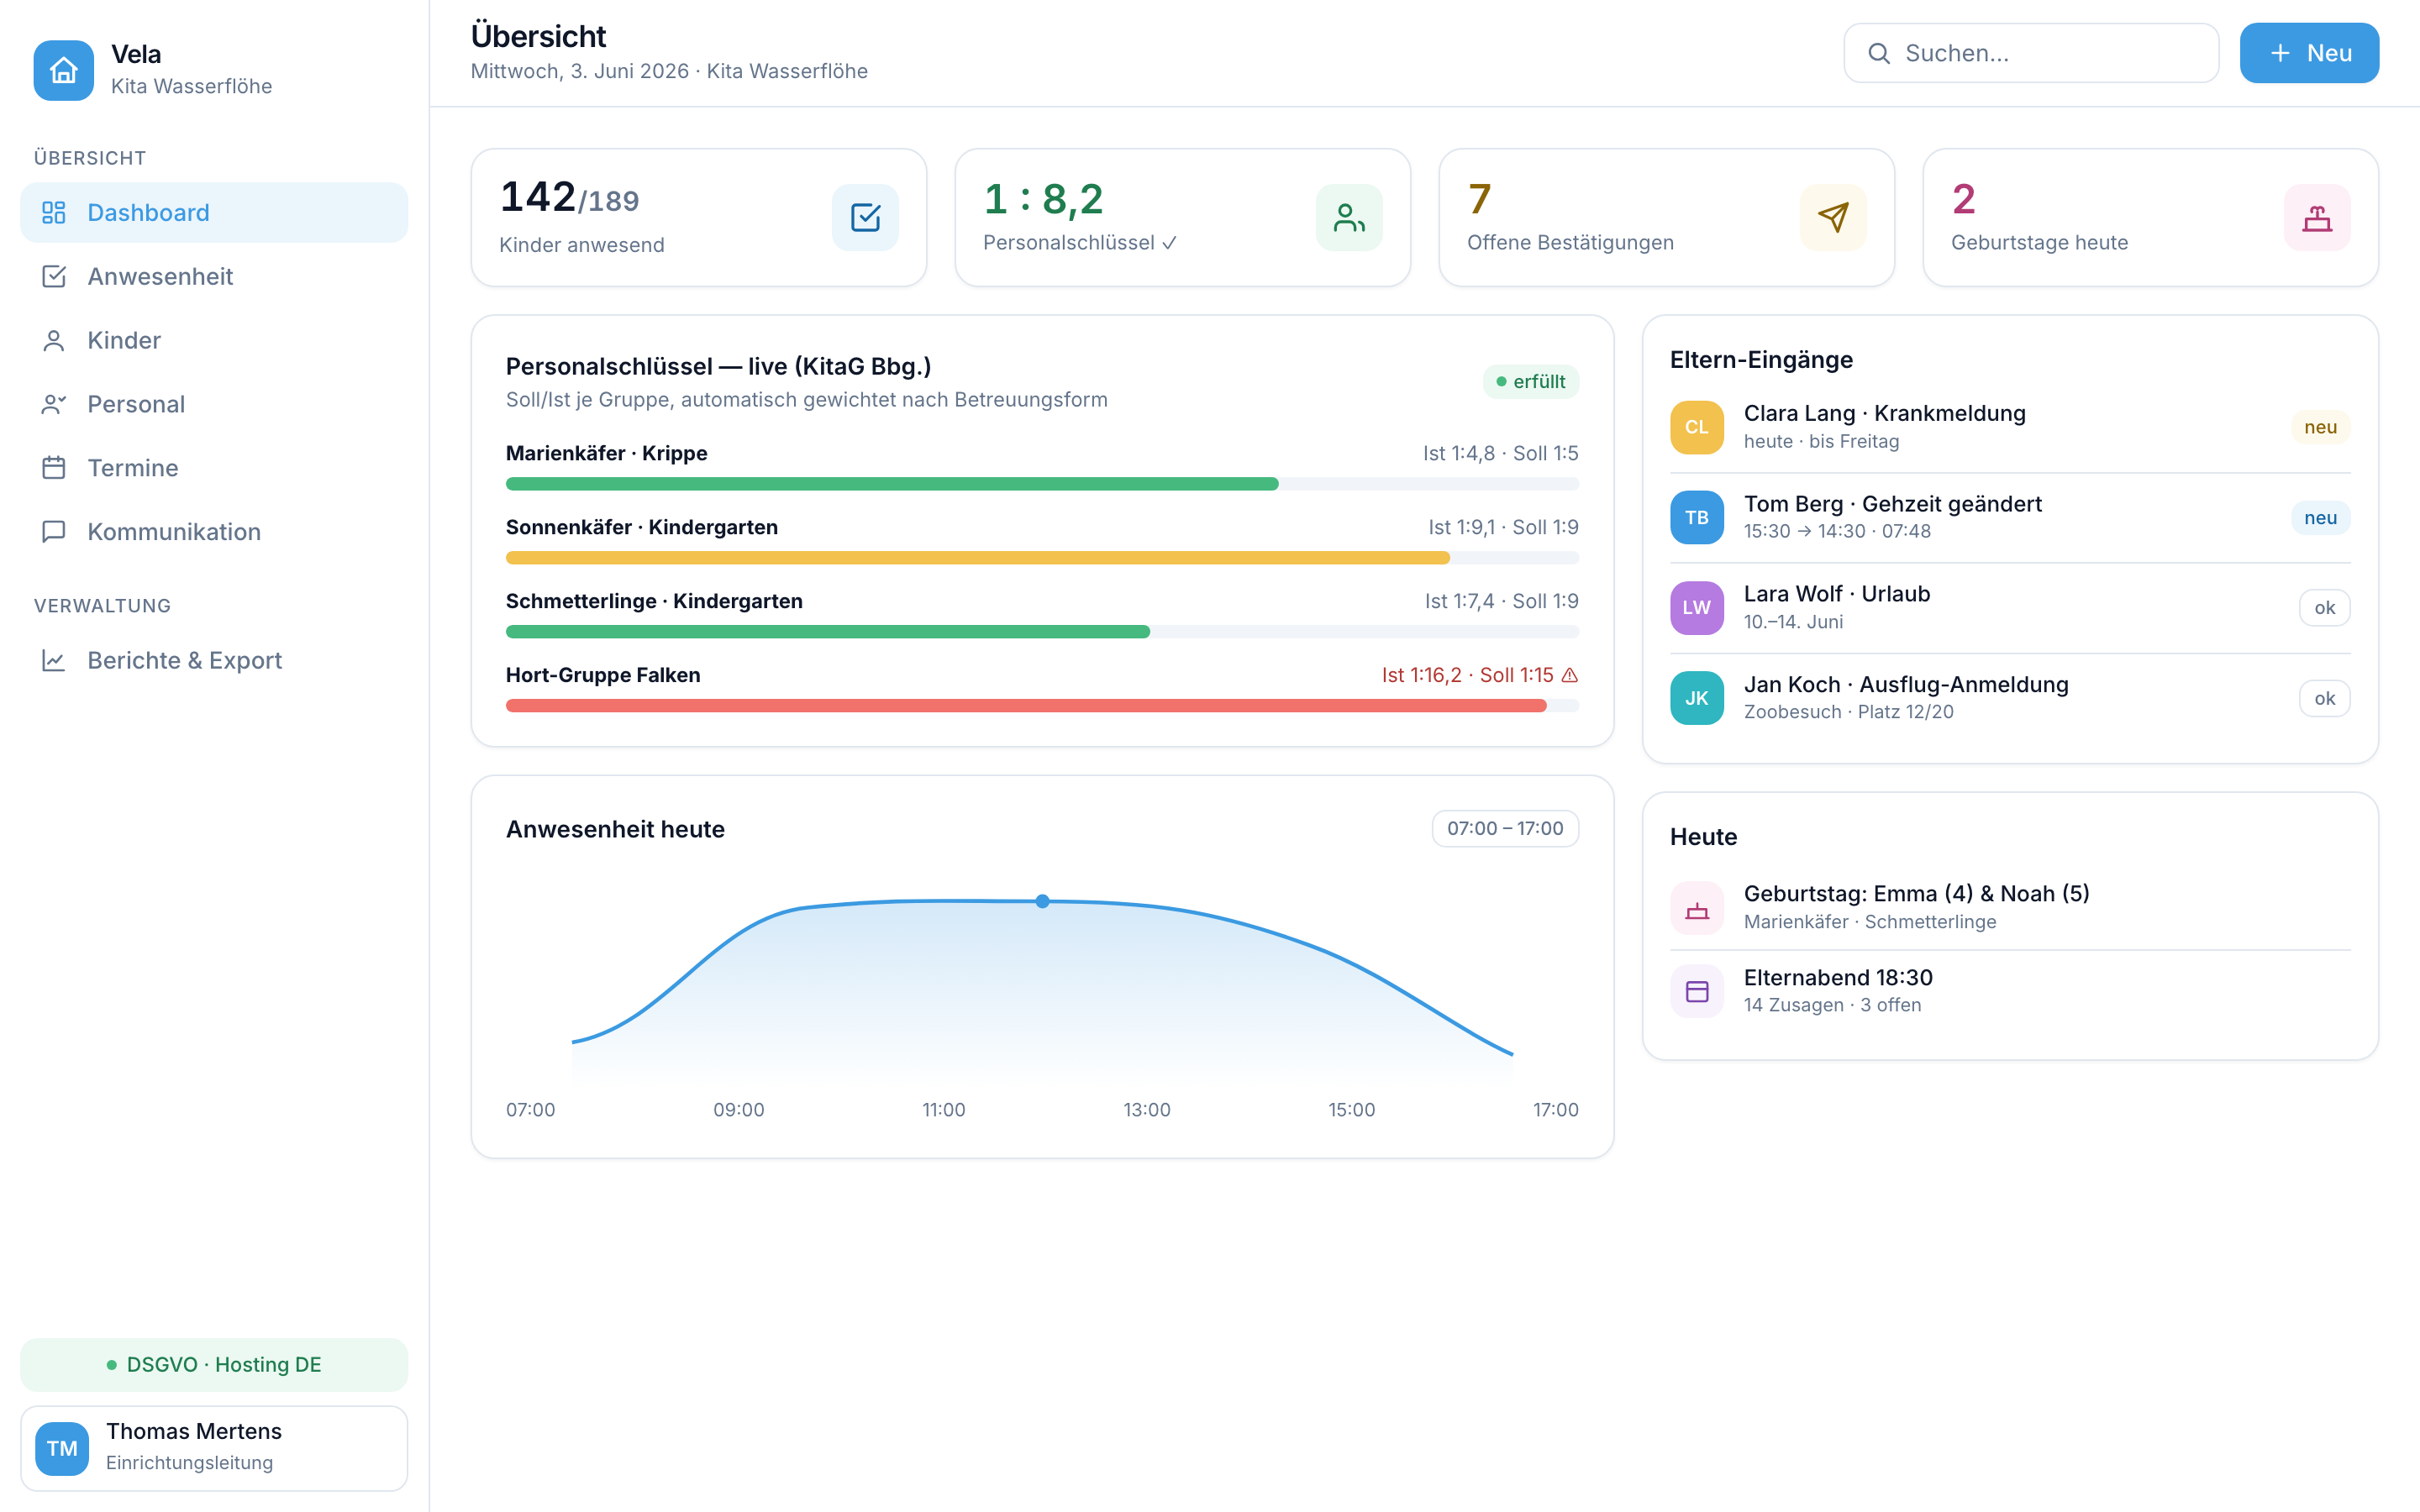
Task: Click the warning triangle by Hort-Gruppe Falken
Action: pos(1570,675)
